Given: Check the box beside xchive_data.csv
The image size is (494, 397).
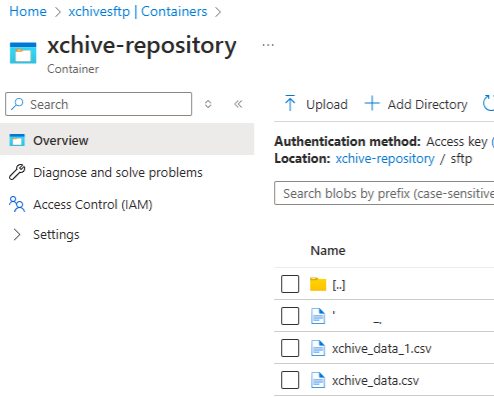Looking at the screenshot, I should click(290, 380).
